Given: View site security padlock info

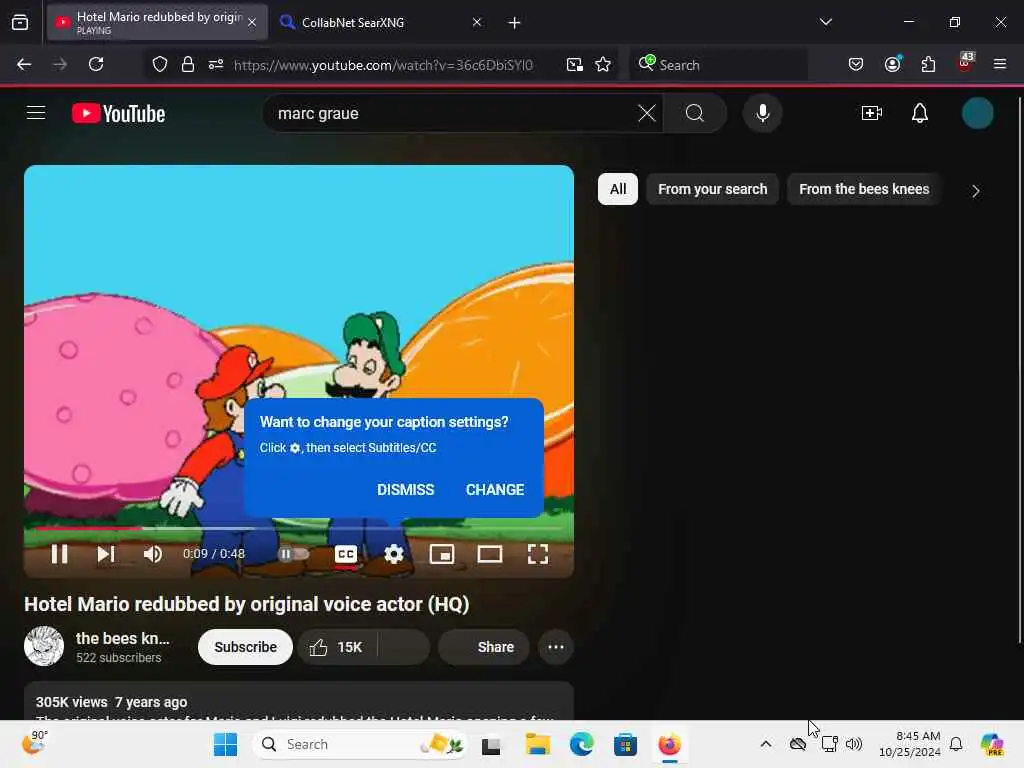Looking at the screenshot, I should point(188,65).
